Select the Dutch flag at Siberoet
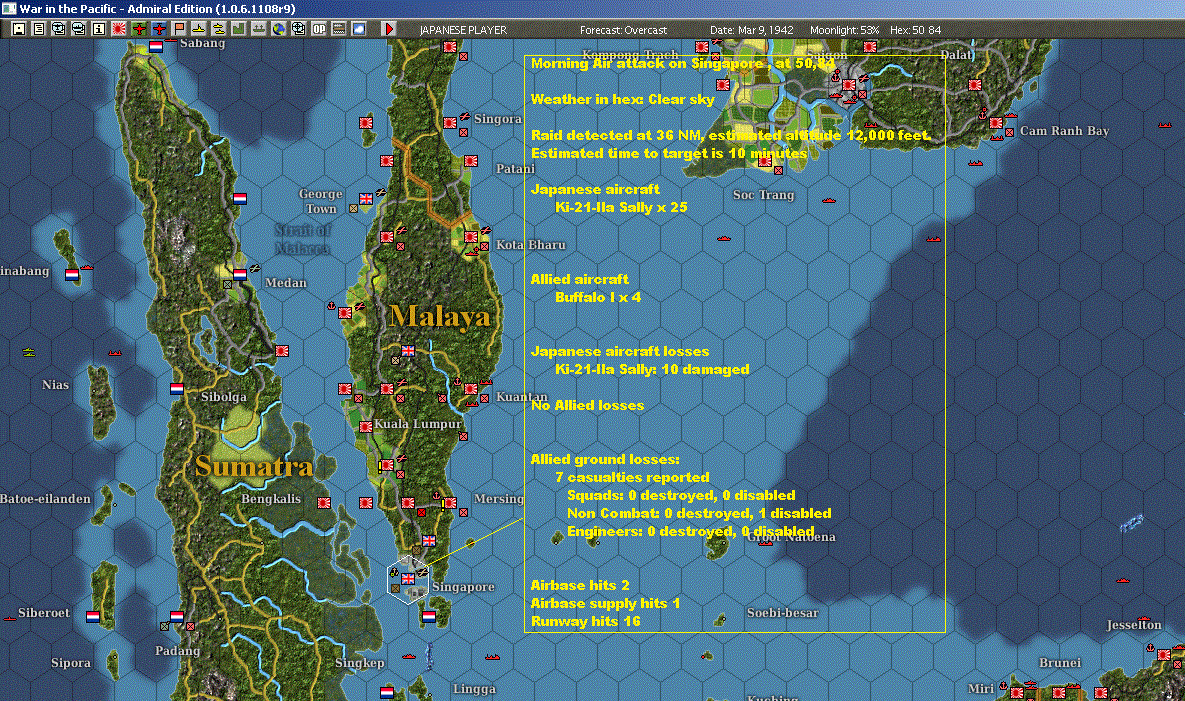 [x=93, y=616]
